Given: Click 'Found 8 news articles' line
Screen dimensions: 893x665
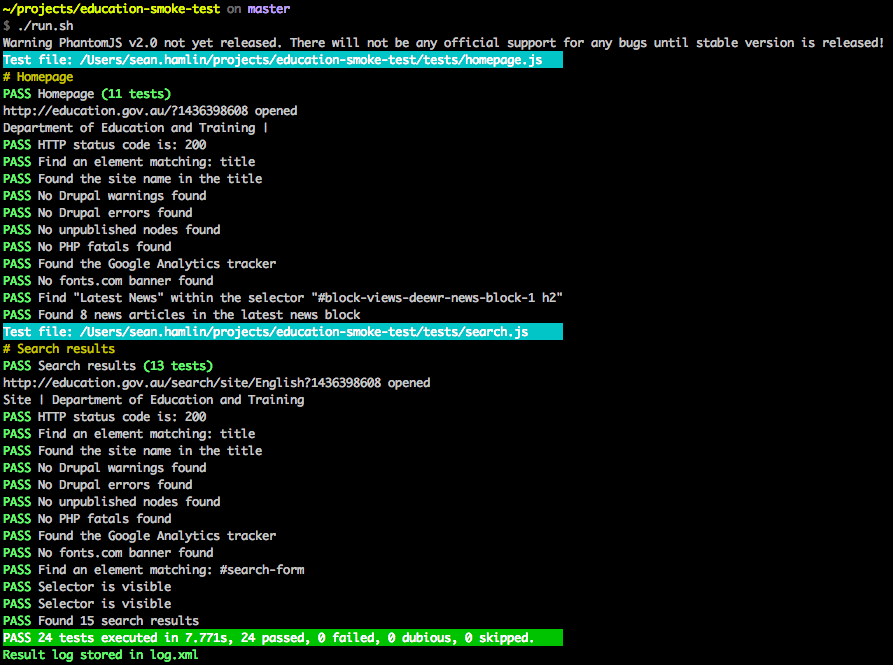Looking at the screenshot, I should pos(182,315).
